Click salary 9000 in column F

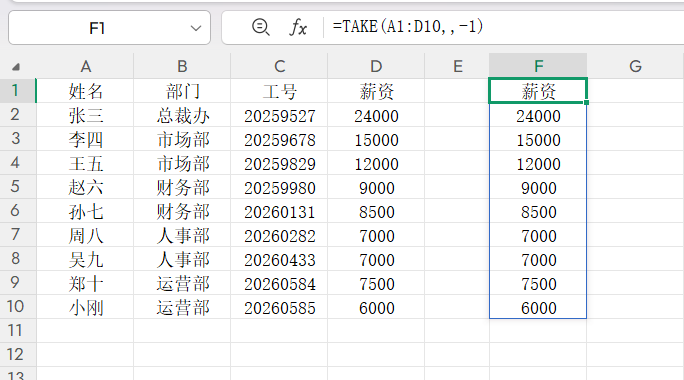point(538,188)
